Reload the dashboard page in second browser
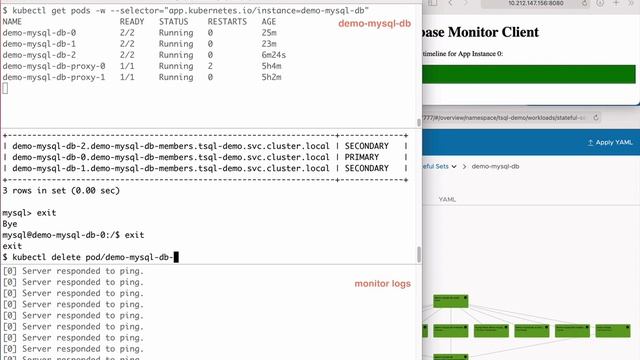 [x=596, y=118]
